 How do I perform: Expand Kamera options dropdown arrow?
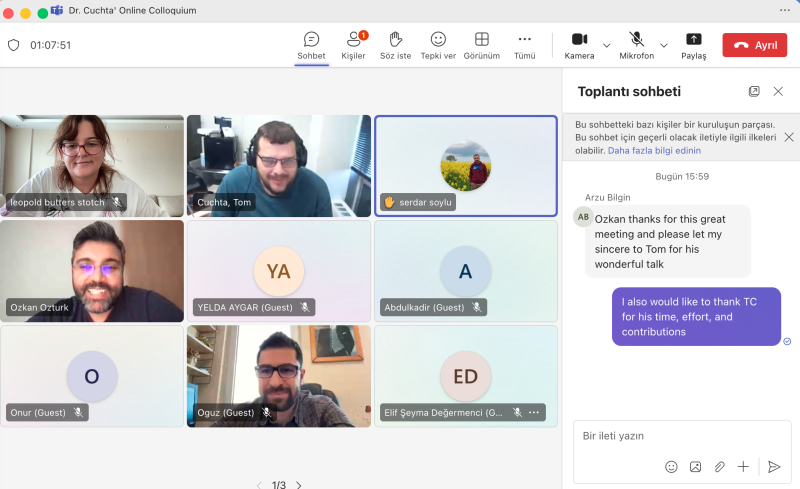point(607,45)
